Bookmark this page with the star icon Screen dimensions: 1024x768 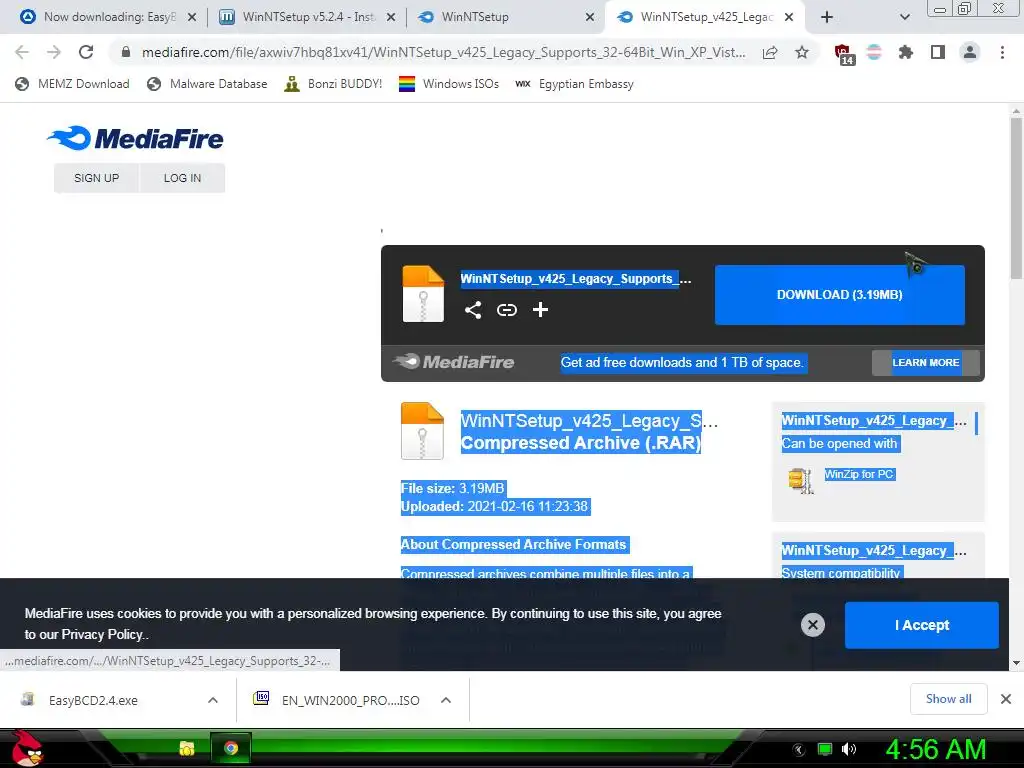tap(802, 52)
